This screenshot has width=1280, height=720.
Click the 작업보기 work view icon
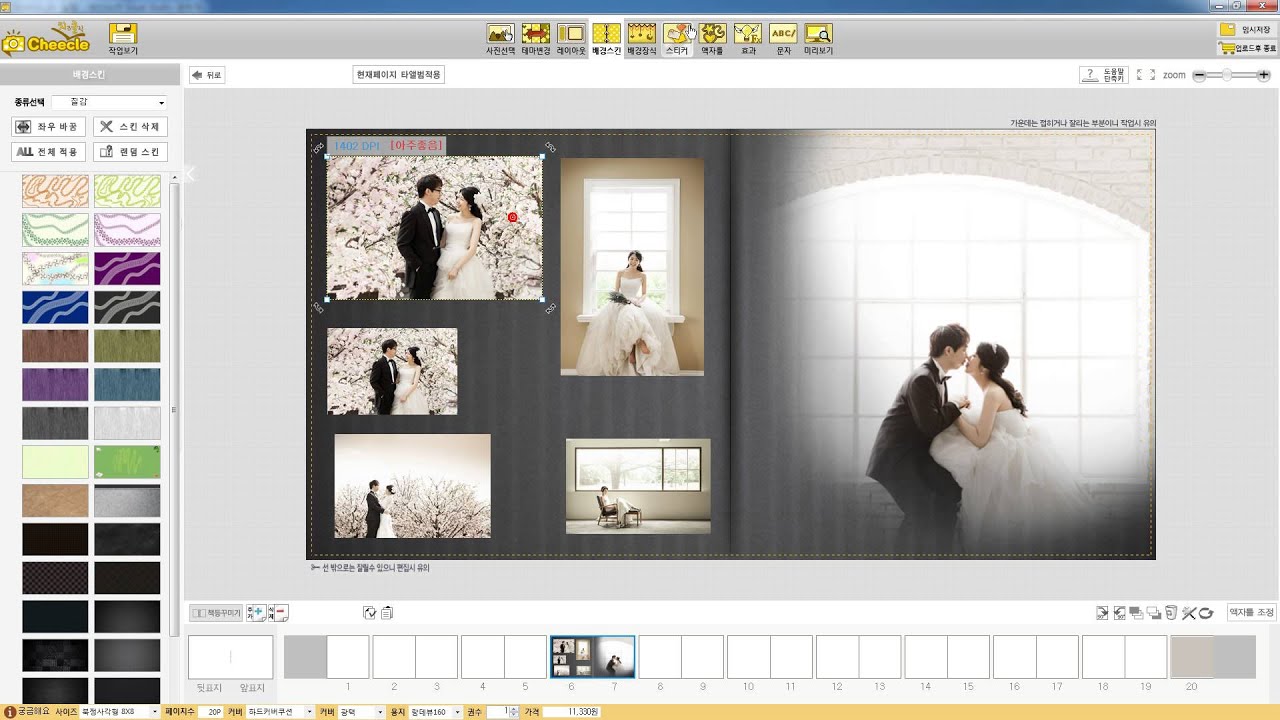tap(123, 39)
